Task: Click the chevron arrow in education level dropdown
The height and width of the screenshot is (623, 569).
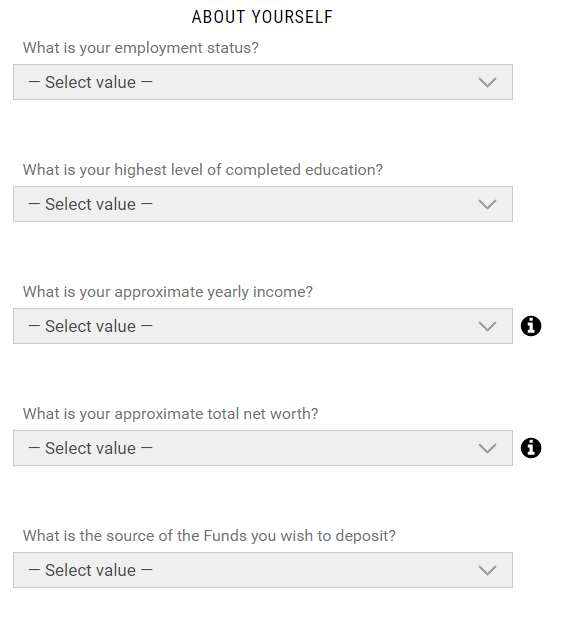Action: coord(487,205)
